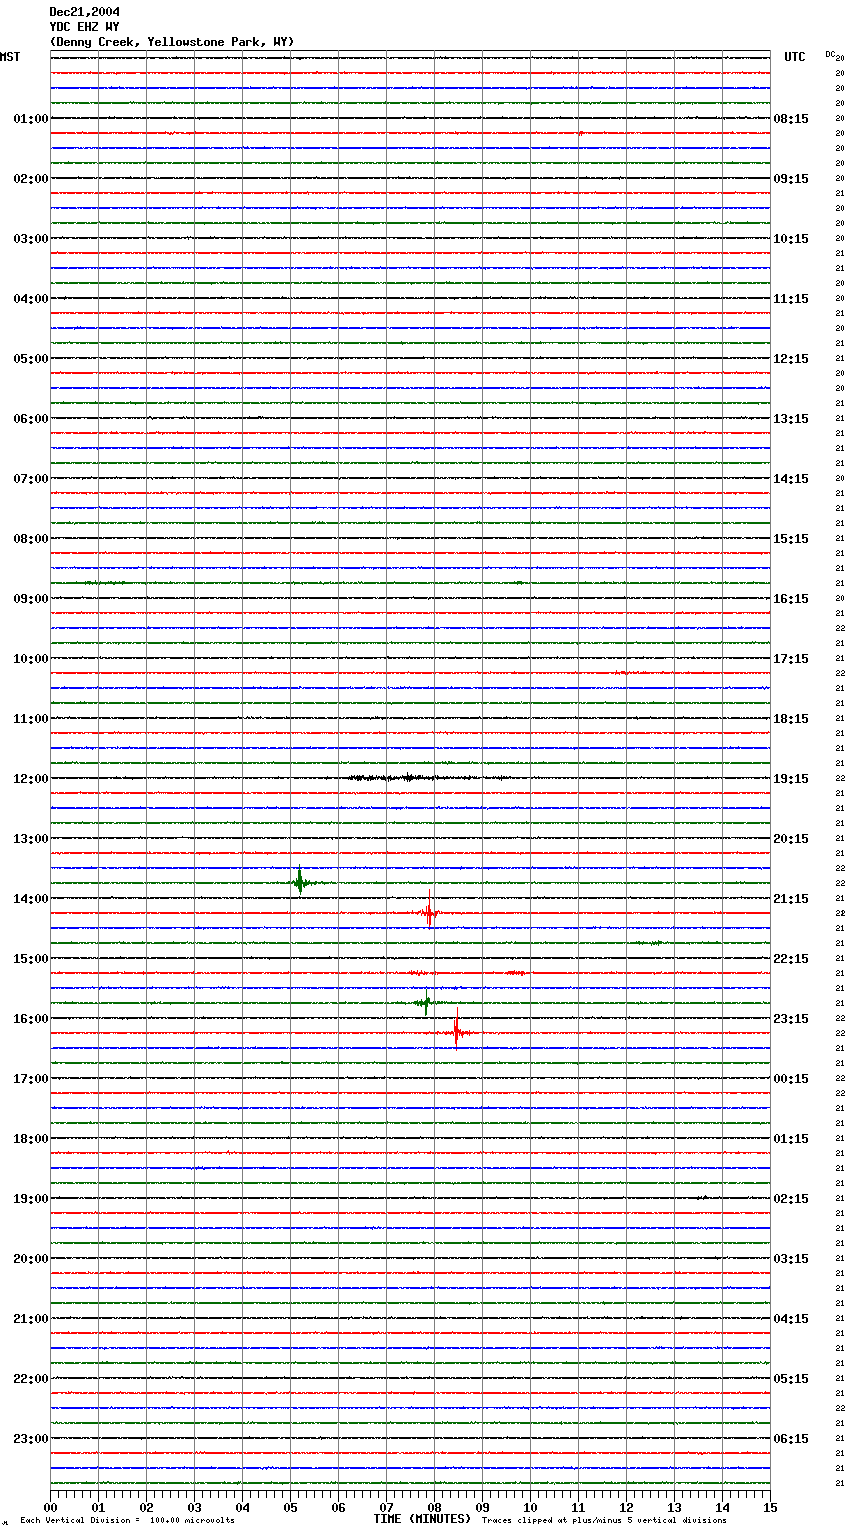Select the 12:00 MST row label
The height and width of the screenshot is (1534, 850).
tap(30, 779)
